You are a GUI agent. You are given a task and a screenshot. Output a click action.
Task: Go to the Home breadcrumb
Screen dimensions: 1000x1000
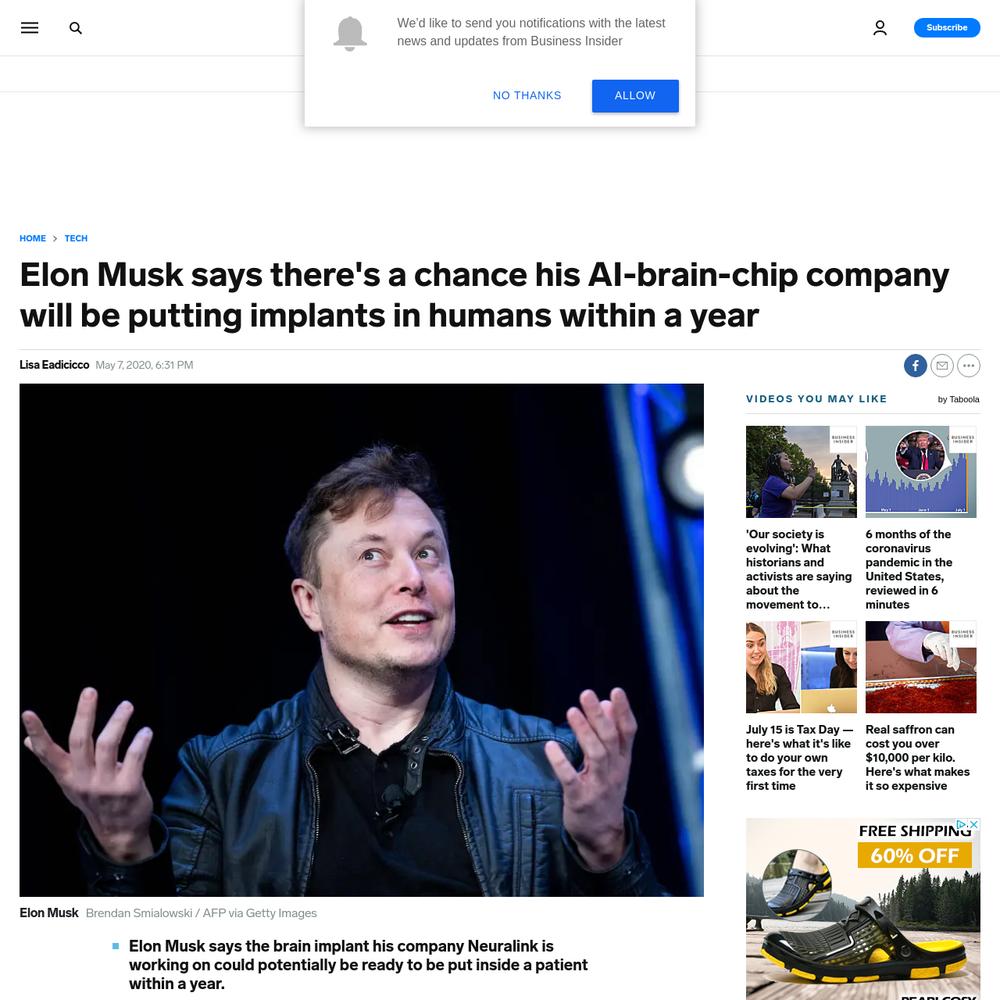point(33,238)
